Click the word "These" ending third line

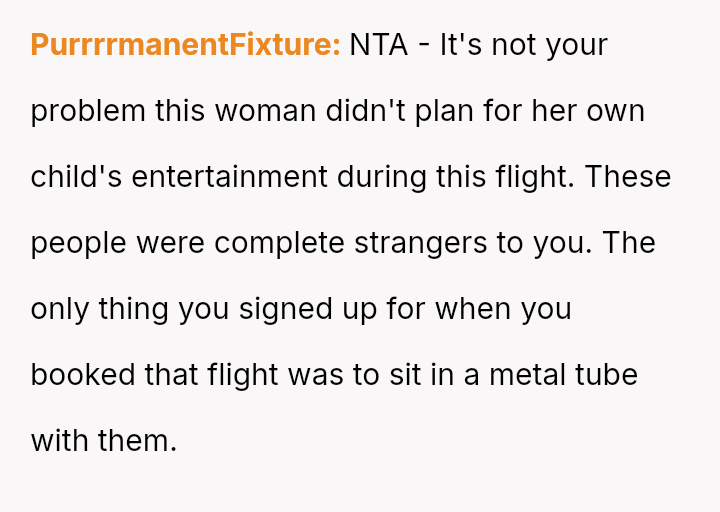(629, 177)
